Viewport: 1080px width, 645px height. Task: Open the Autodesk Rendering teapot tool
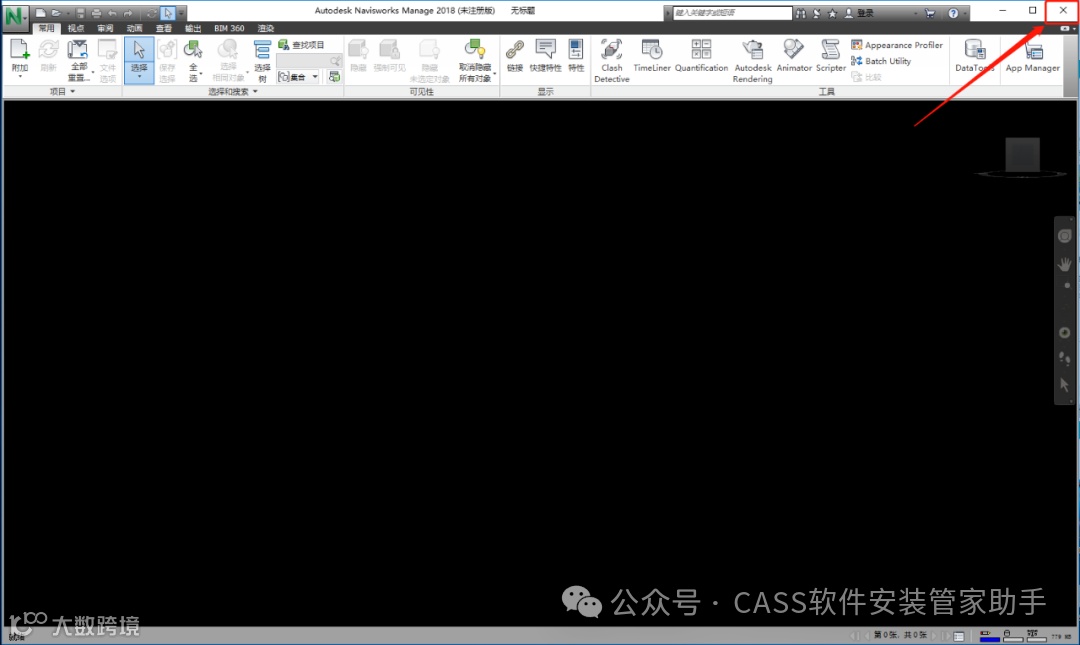(x=753, y=61)
